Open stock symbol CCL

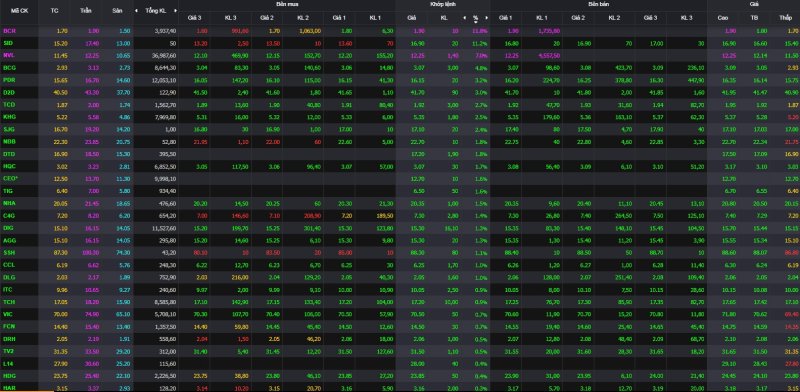(9, 265)
